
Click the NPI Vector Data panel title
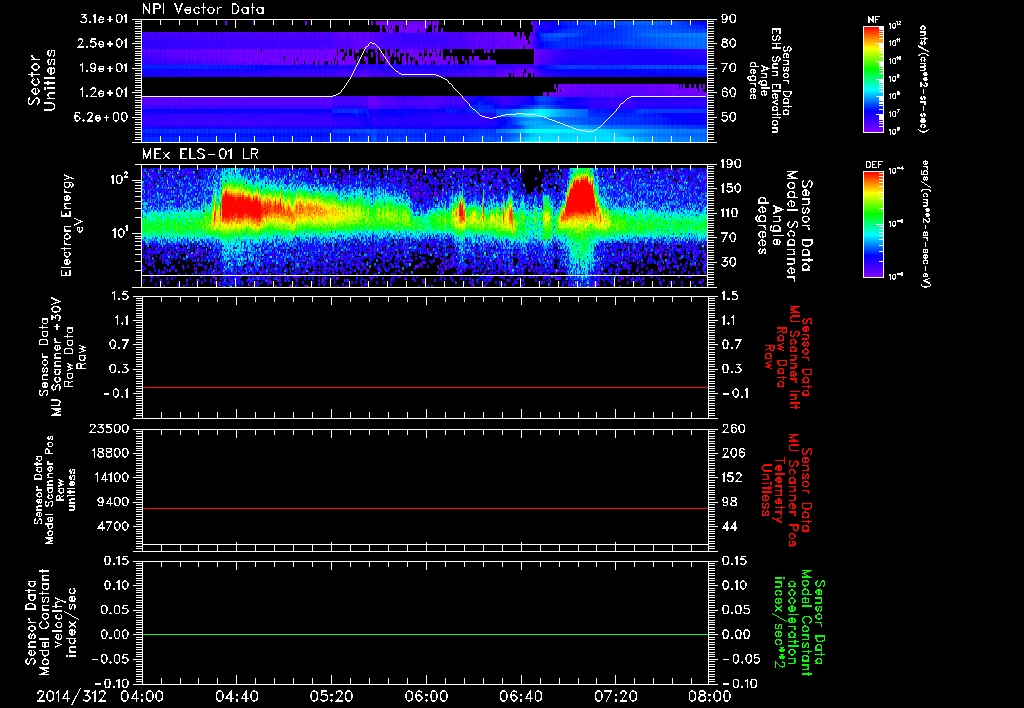(203, 9)
